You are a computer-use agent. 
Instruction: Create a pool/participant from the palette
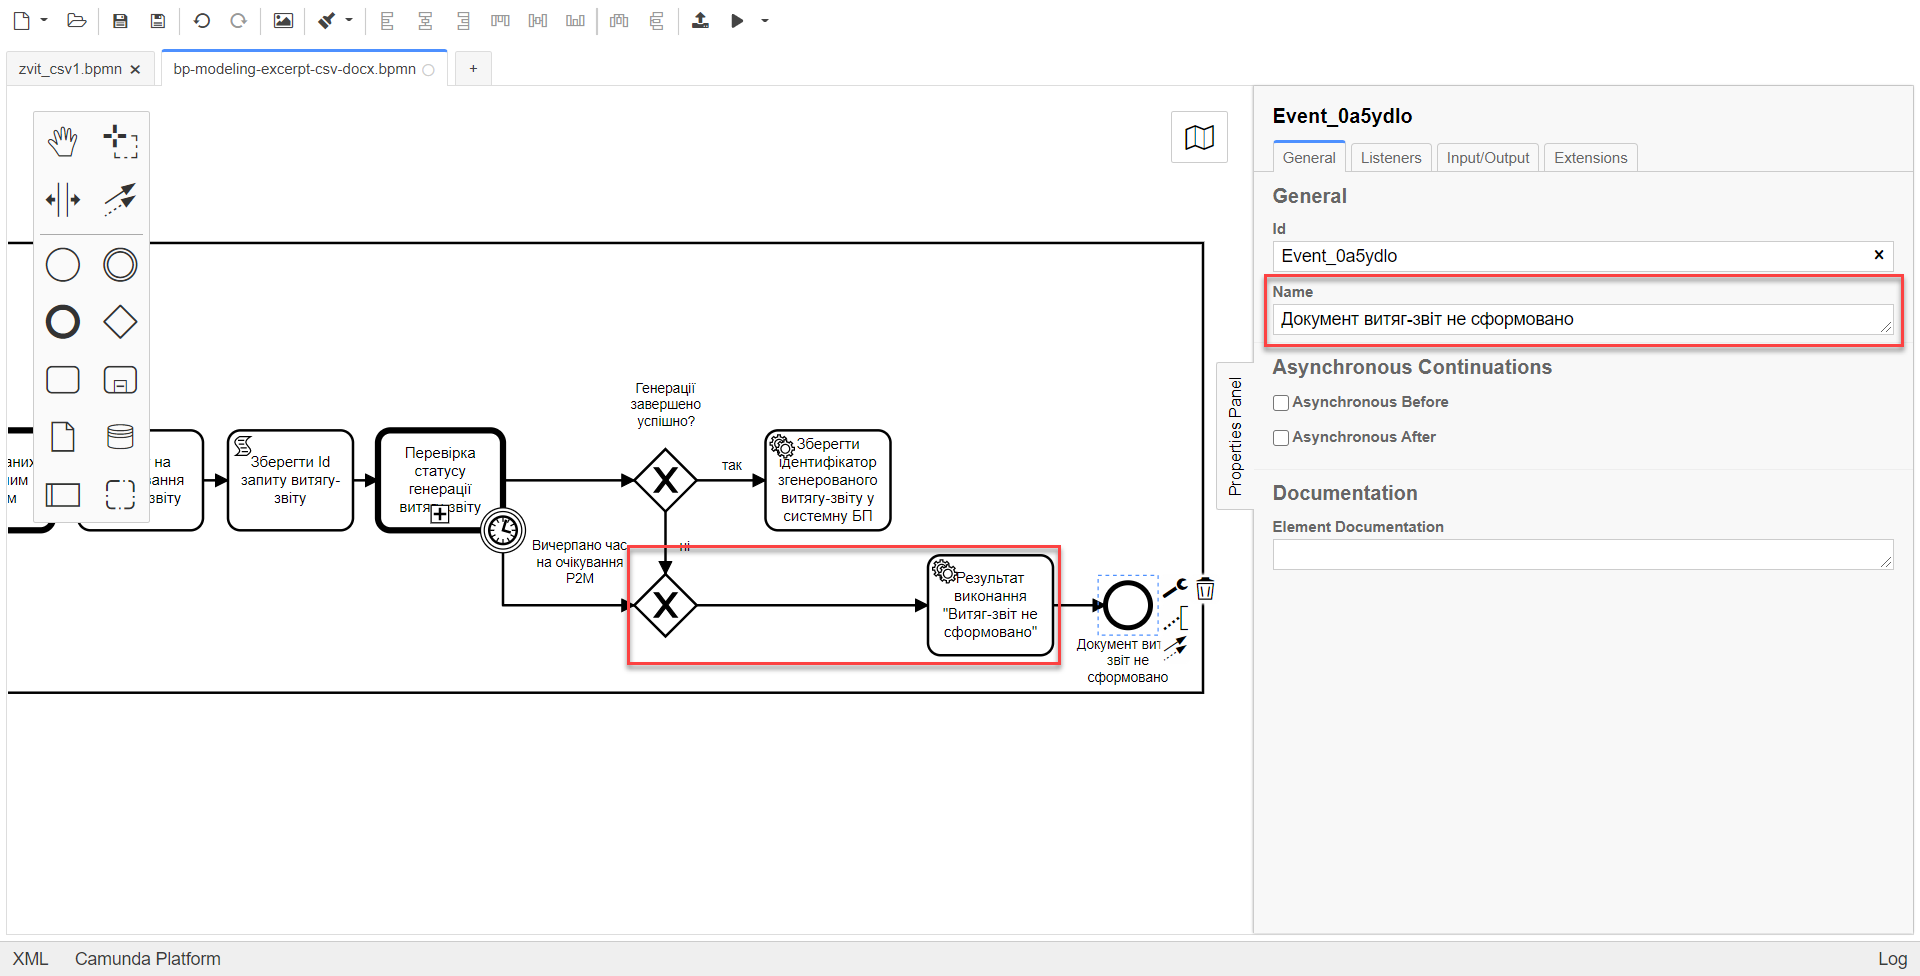tap(63, 494)
